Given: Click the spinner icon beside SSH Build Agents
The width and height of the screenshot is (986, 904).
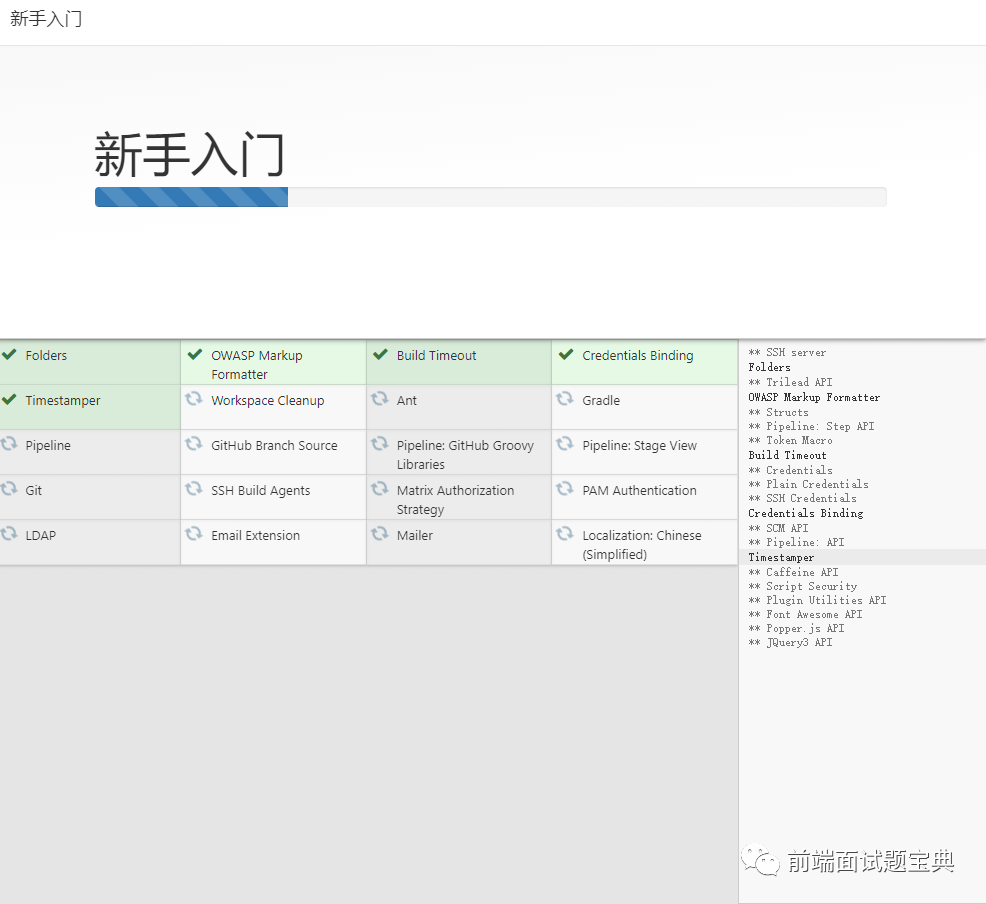Looking at the screenshot, I should click(x=194, y=488).
